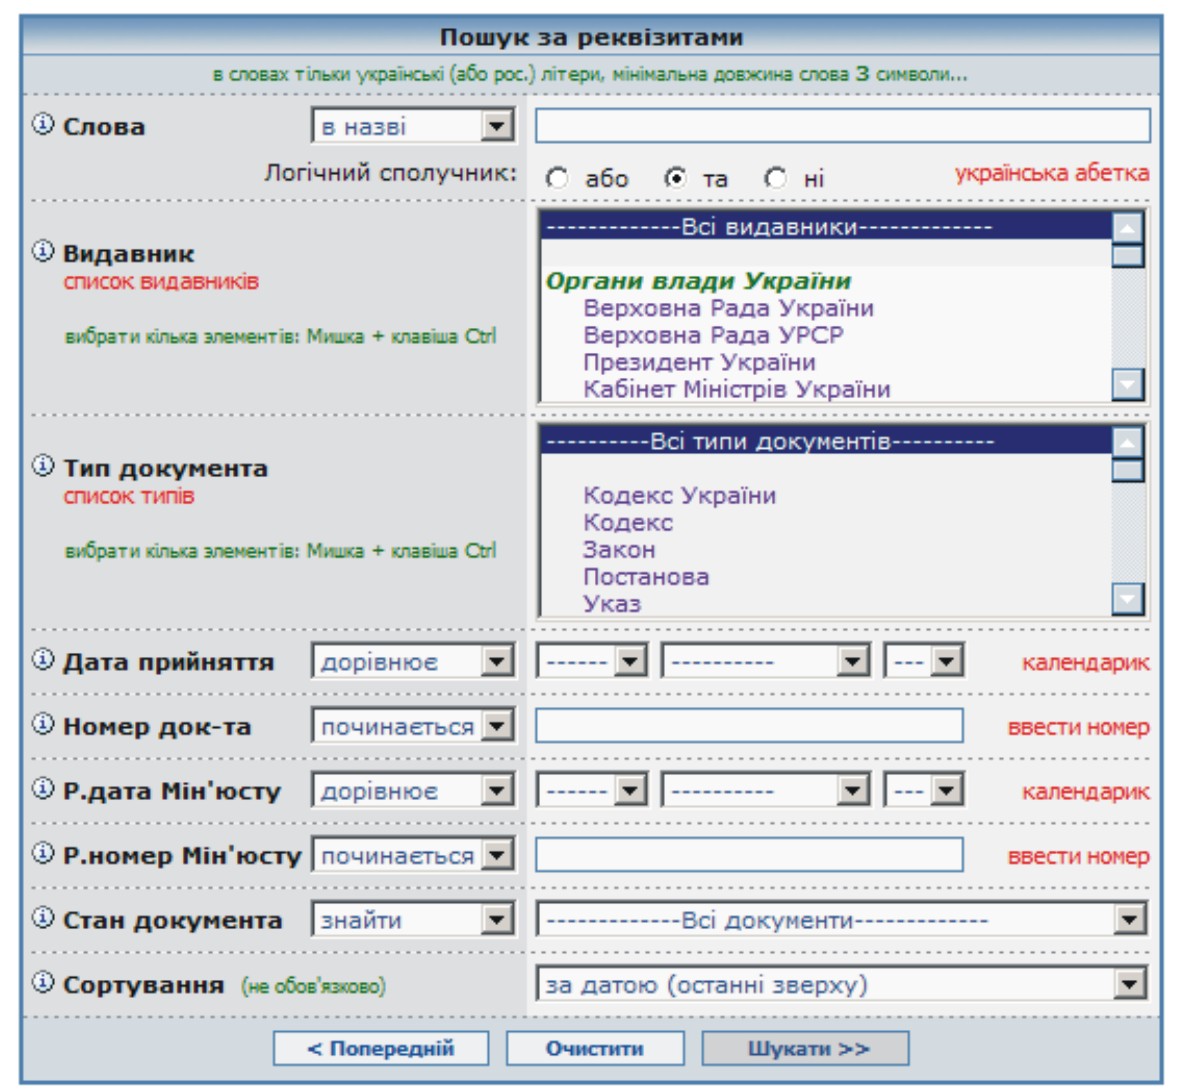Focus the Р.номер Мін'юсту input field
1177x1091 pixels.
tap(749, 855)
